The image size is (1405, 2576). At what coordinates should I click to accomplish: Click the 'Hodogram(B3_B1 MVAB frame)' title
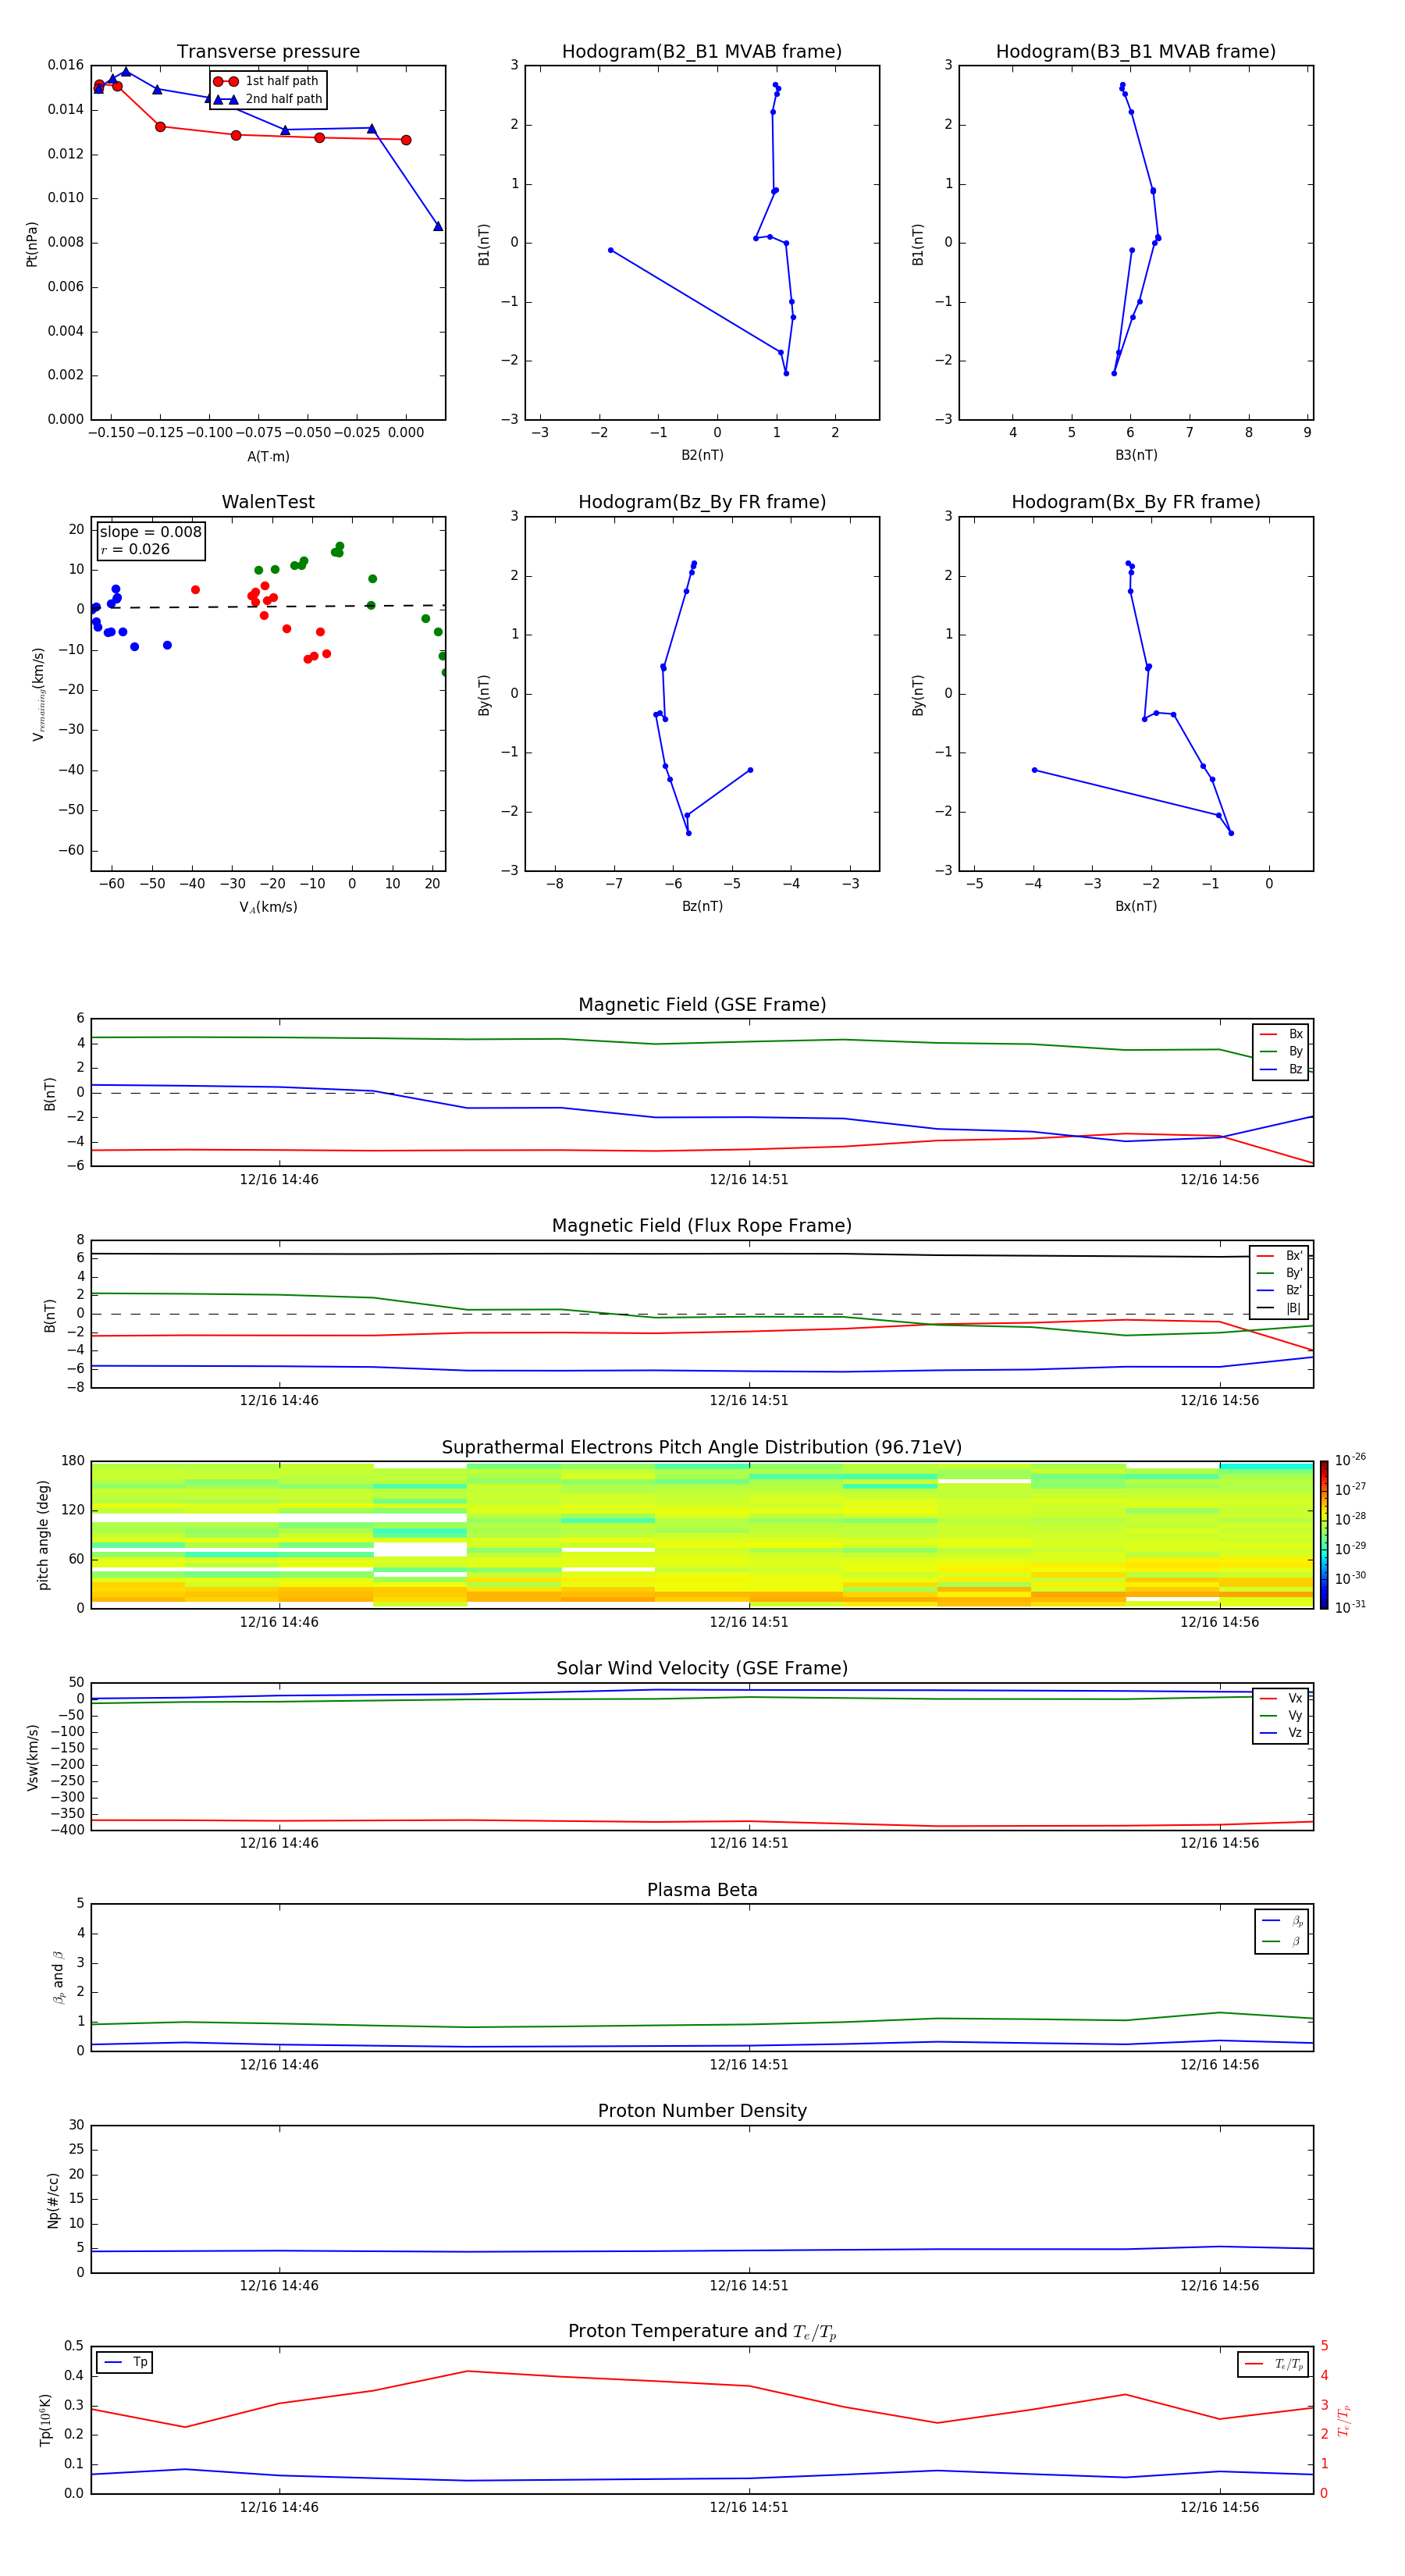(x=1136, y=52)
